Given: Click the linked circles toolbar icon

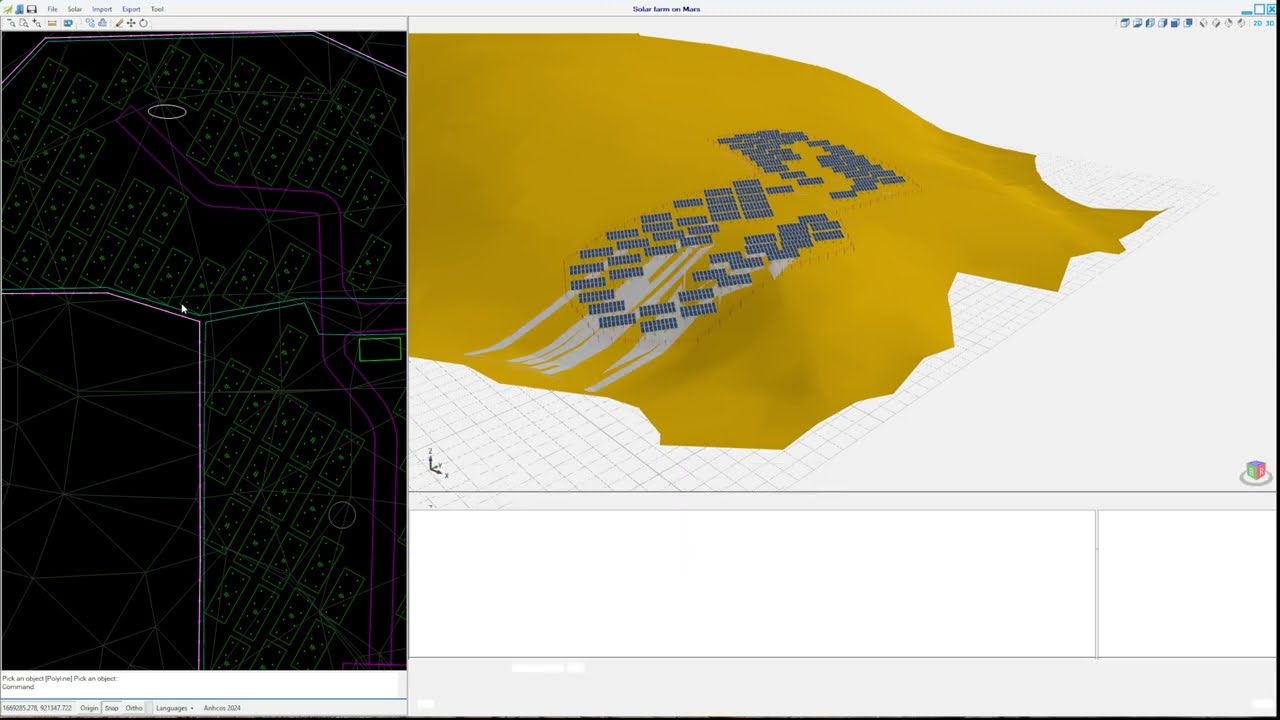Looking at the screenshot, I should [90, 23].
